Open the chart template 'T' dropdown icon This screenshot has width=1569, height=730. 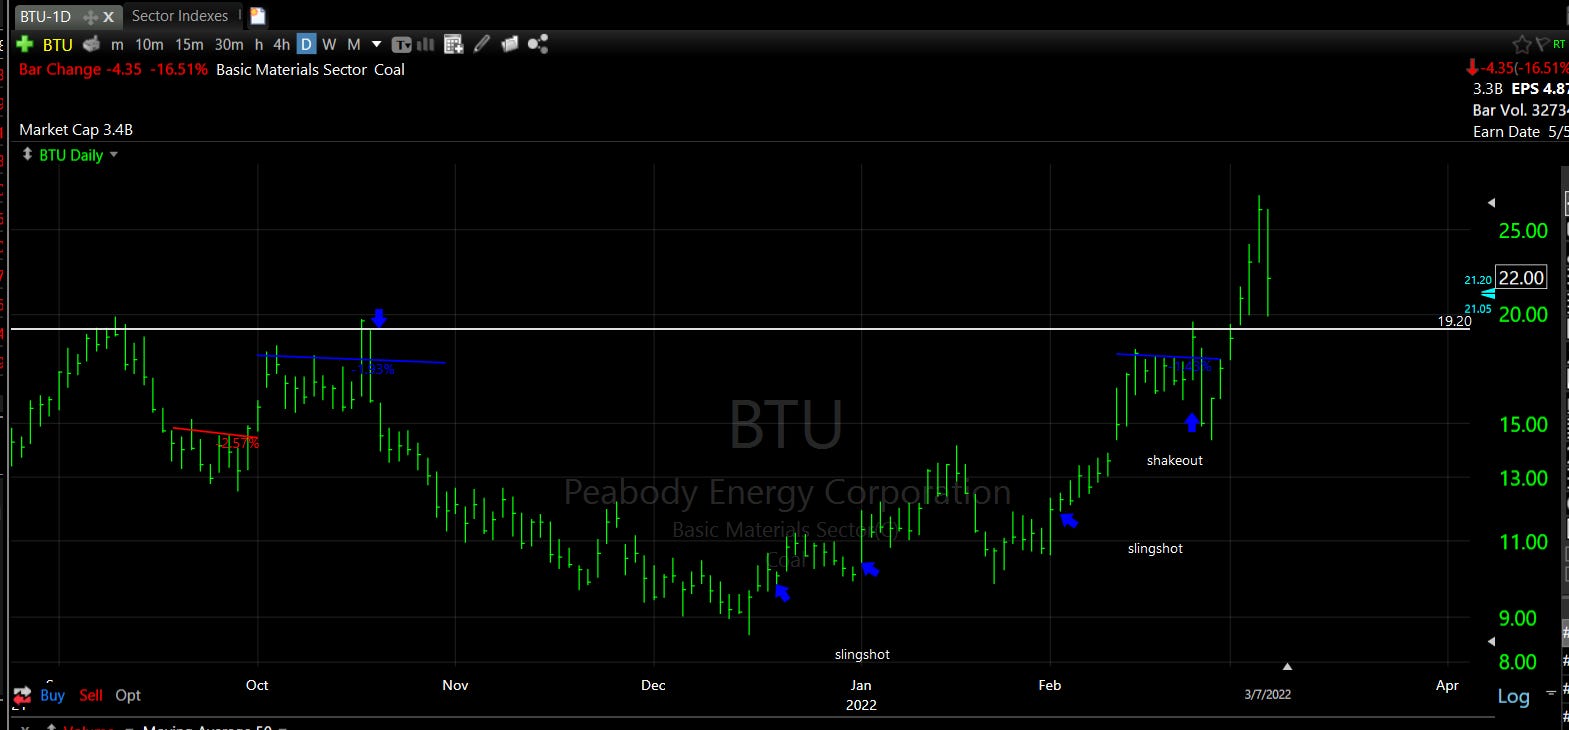tap(402, 44)
